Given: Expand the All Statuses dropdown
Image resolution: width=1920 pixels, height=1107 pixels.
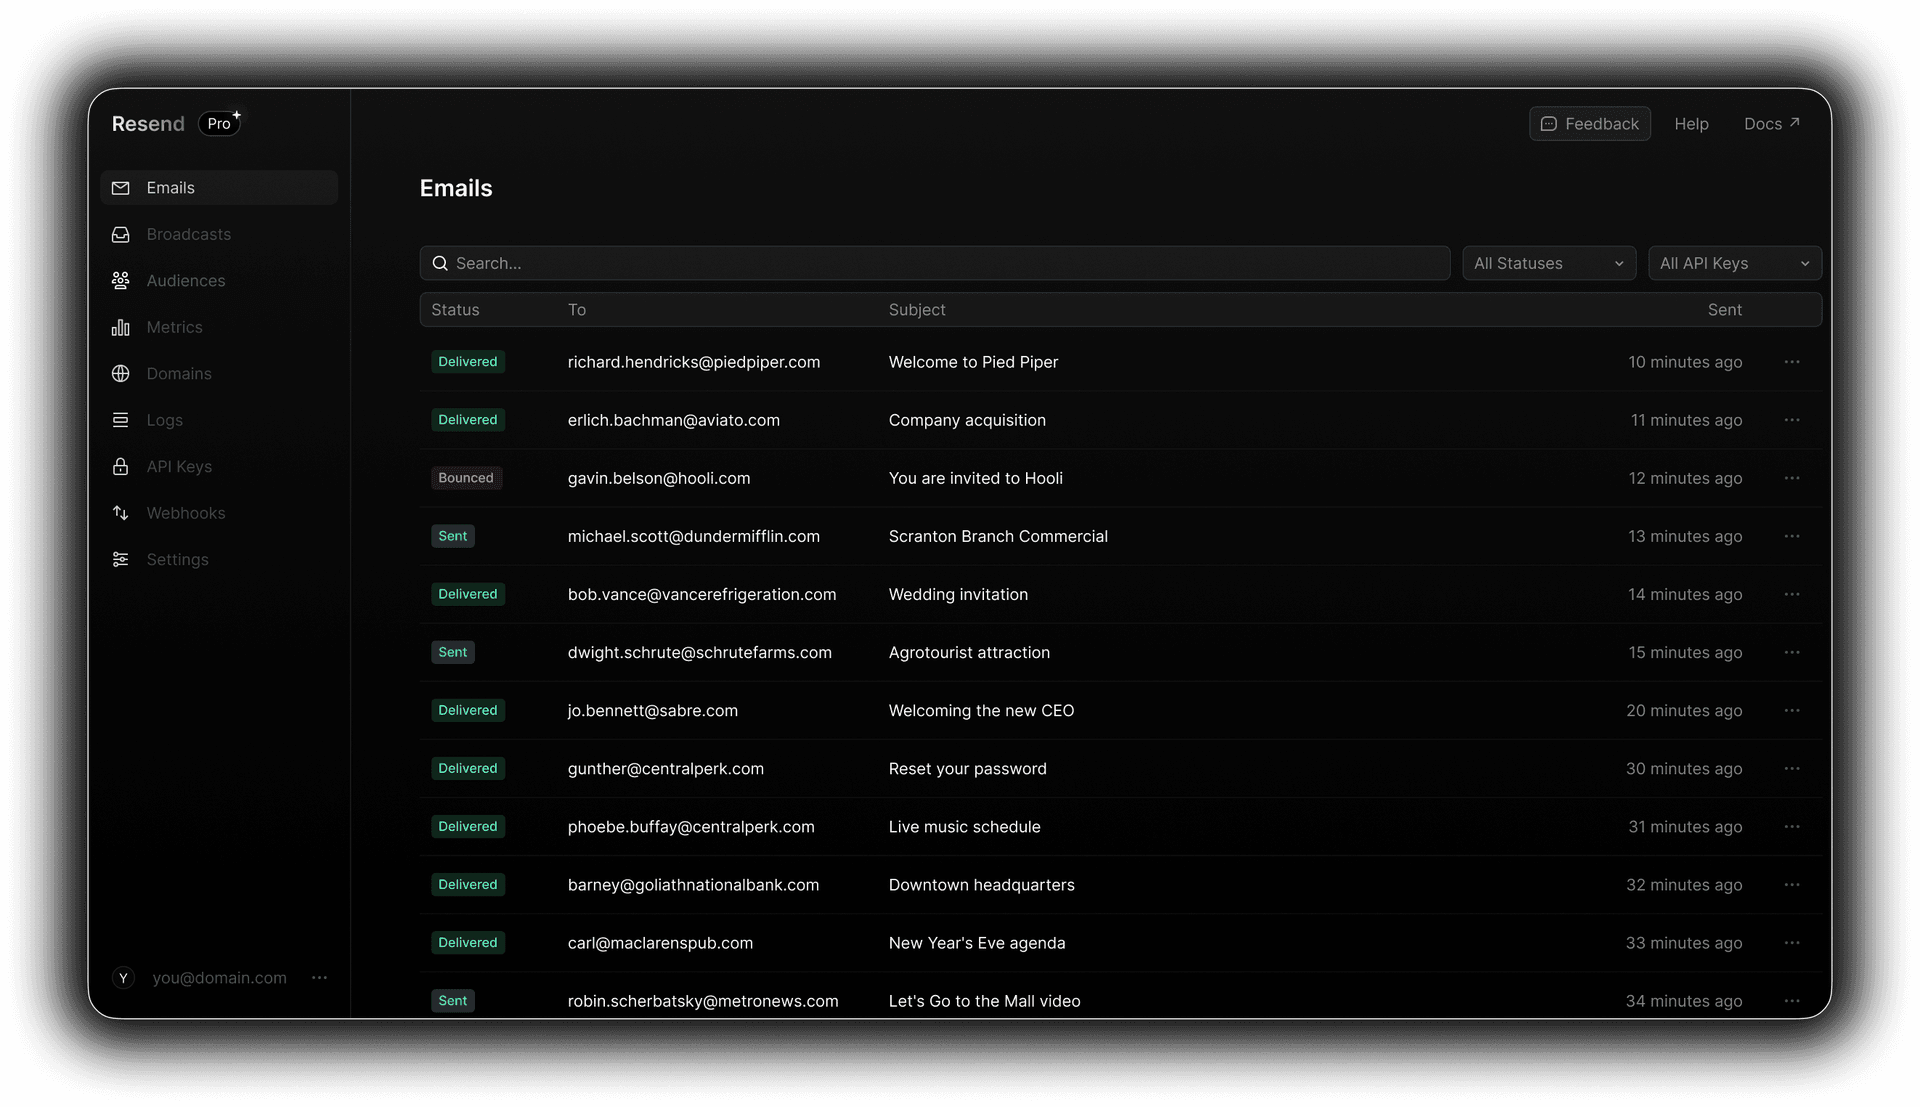Looking at the screenshot, I should coord(1548,263).
